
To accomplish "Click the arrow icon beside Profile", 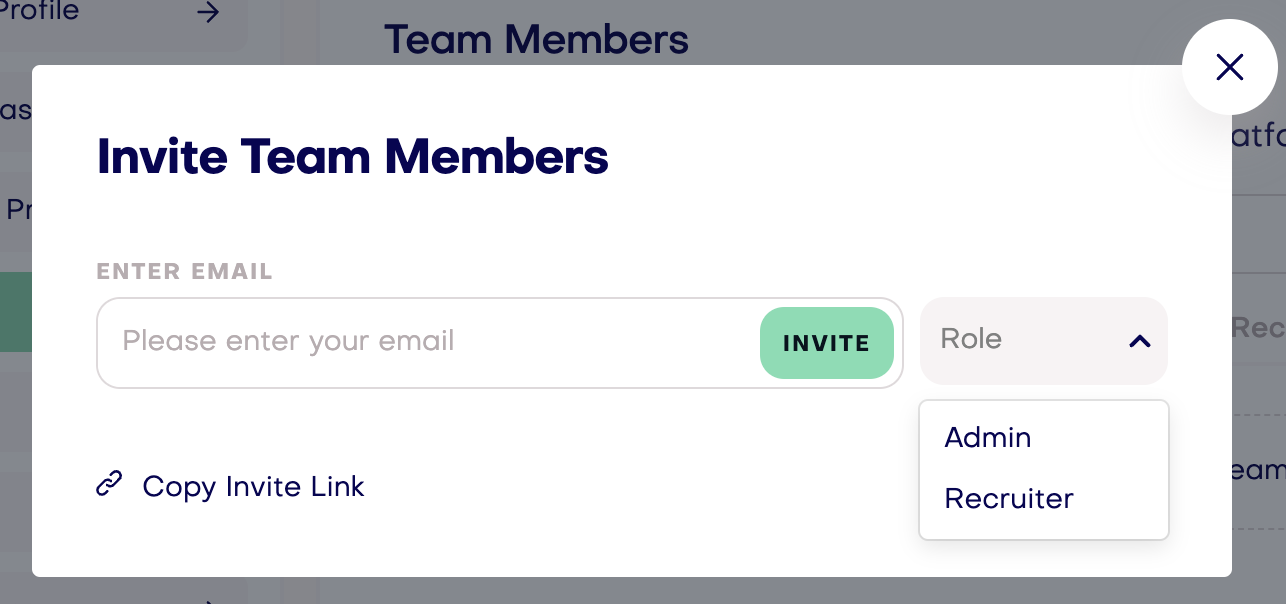I will coord(208,13).
